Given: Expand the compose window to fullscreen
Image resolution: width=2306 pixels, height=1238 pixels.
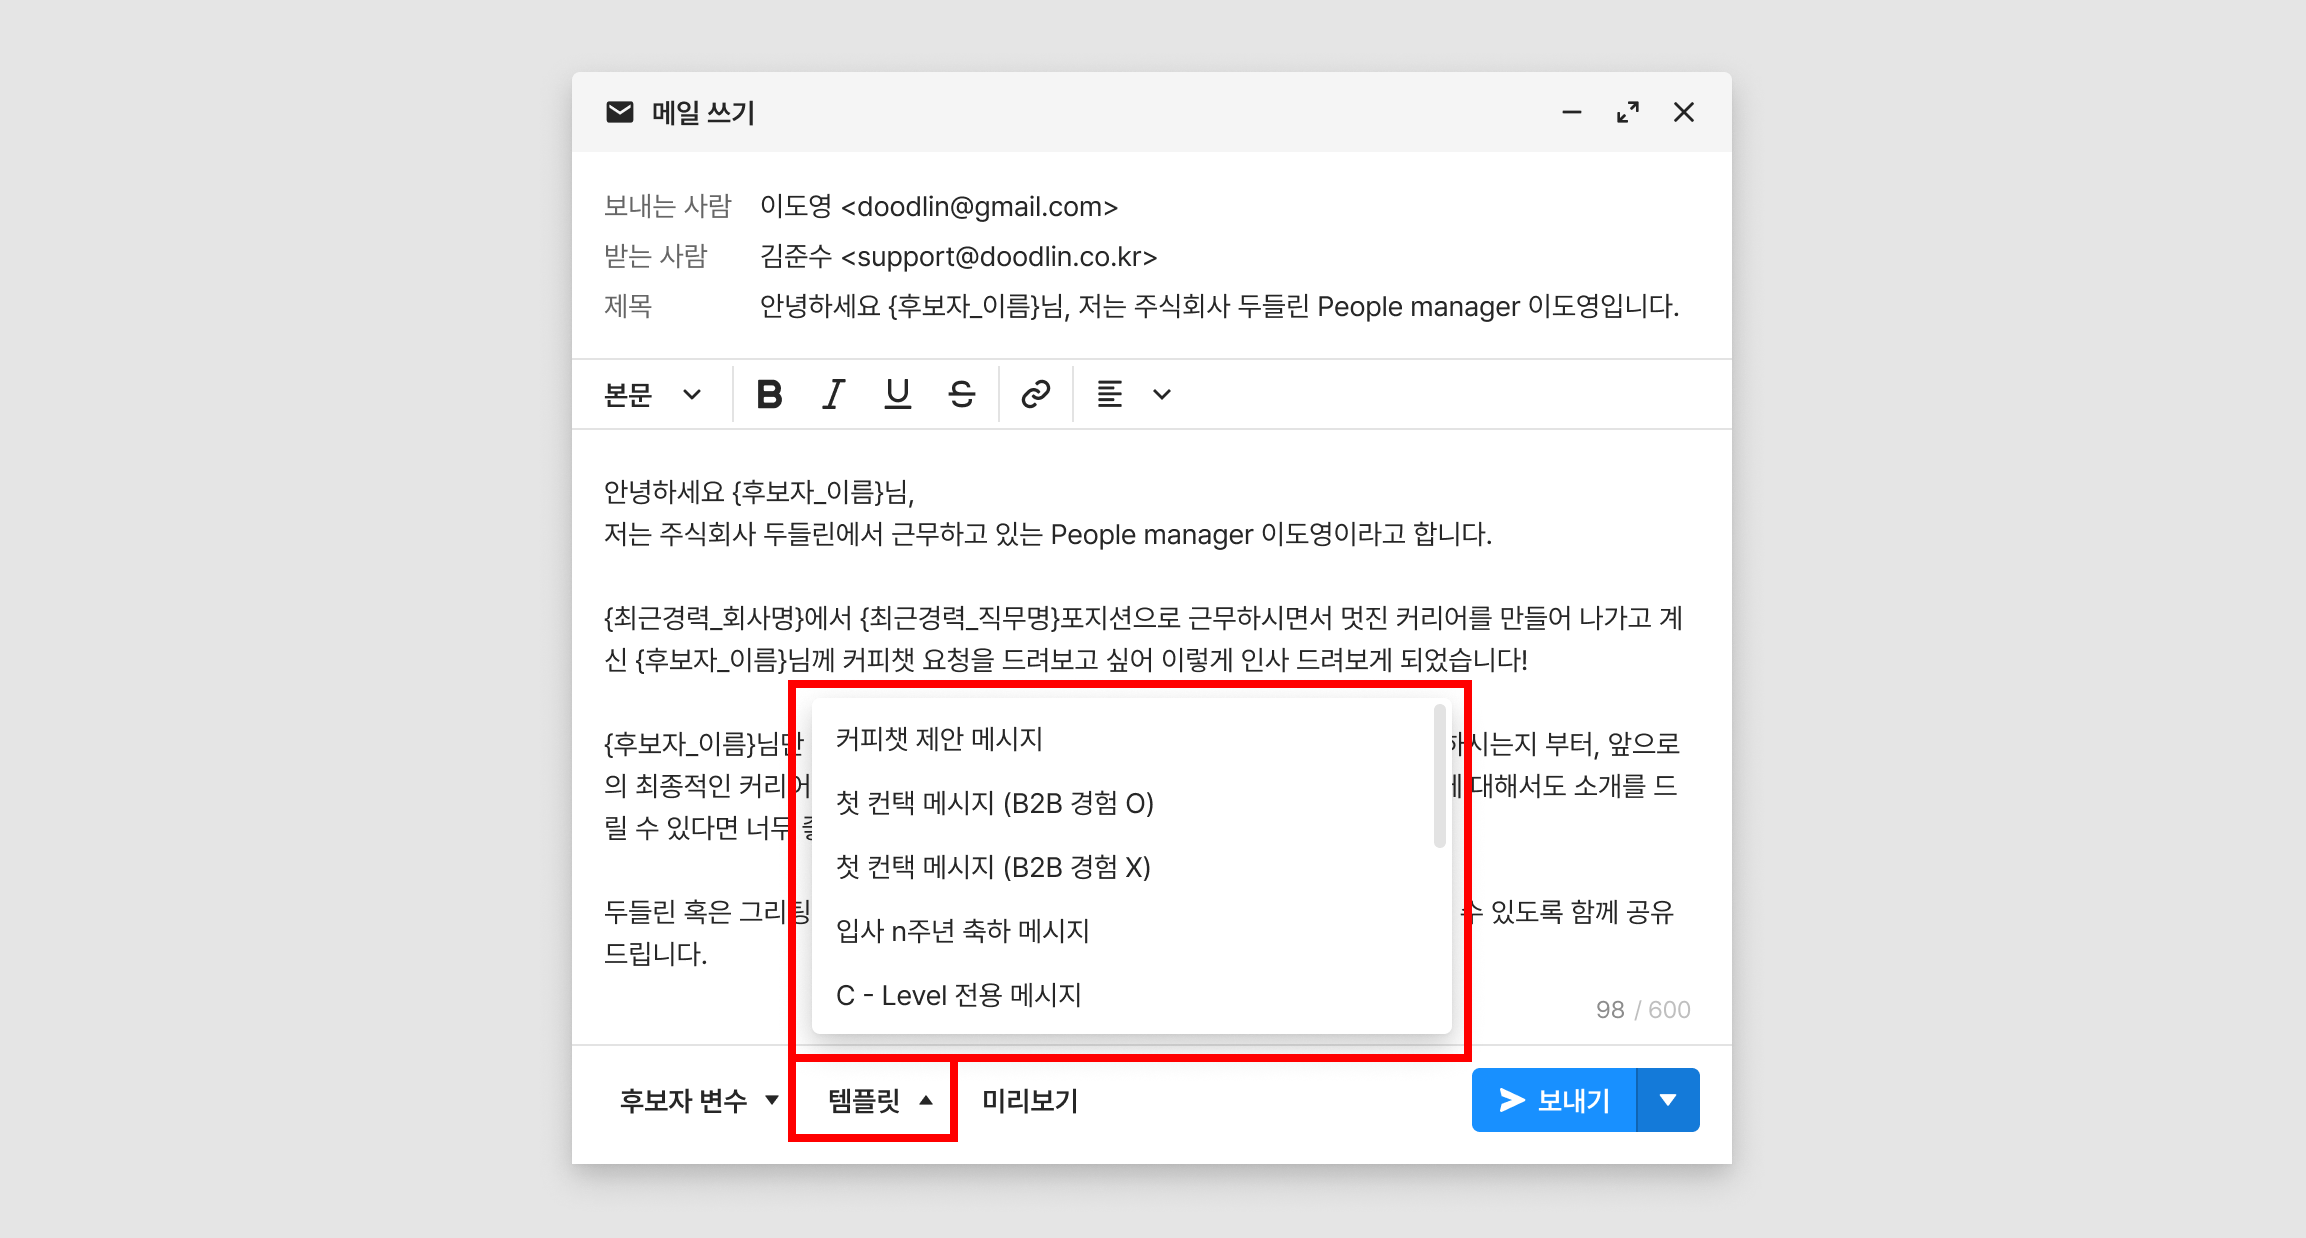Looking at the screenshot, I should (1627, 112).
